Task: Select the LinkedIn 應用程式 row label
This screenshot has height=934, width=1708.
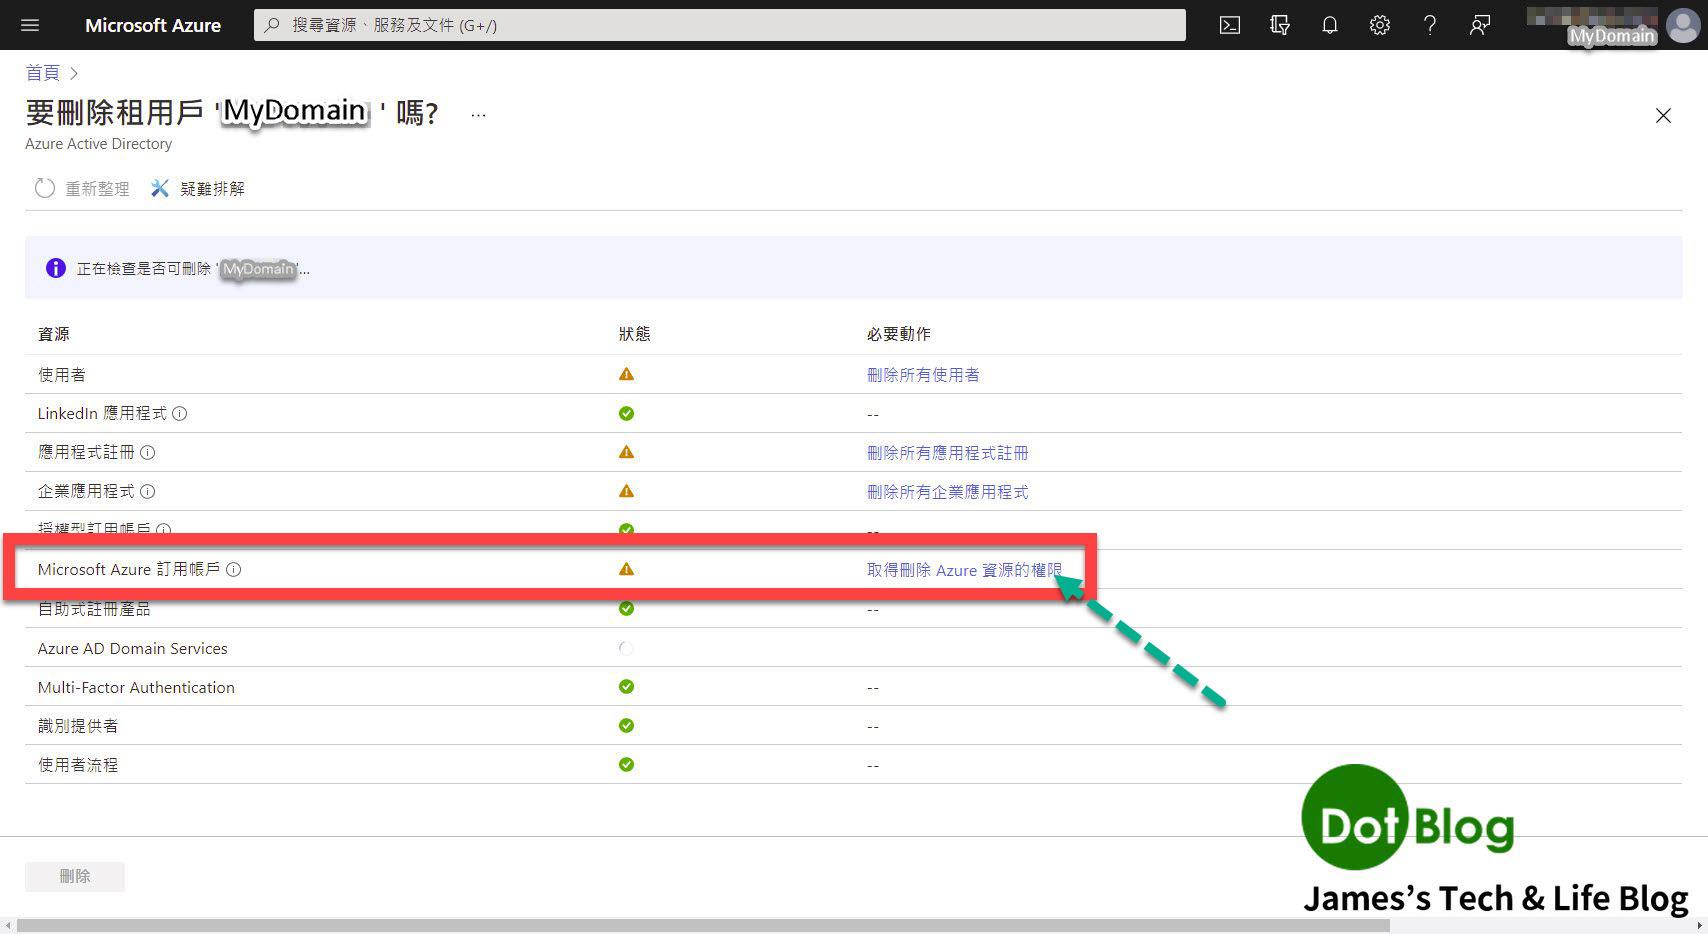Action: point(102,413)
